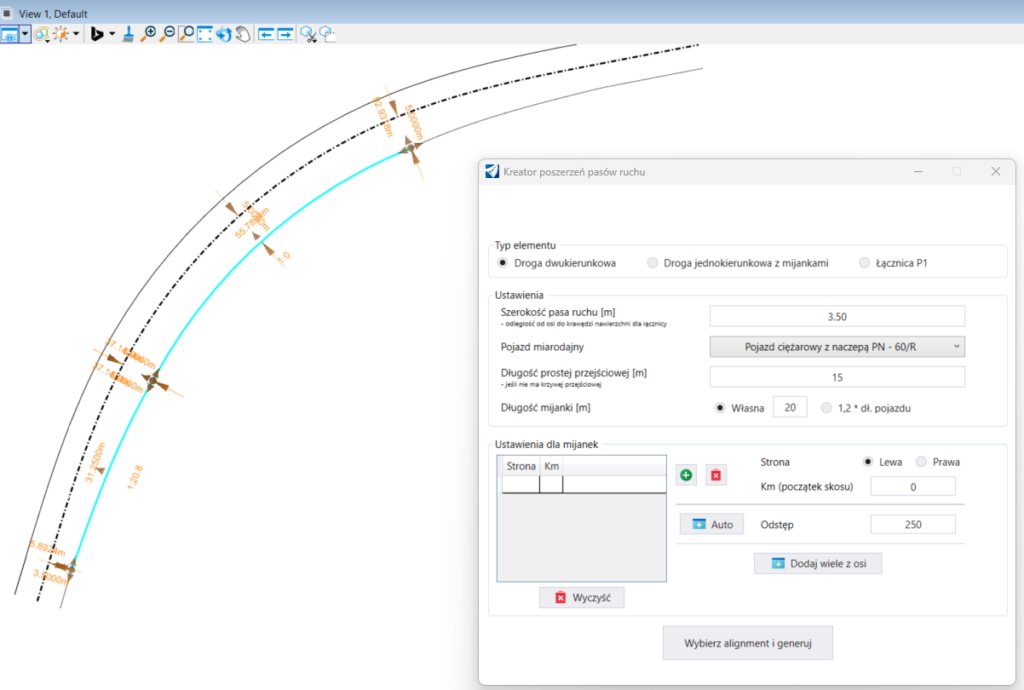
Task: Go to View Previous arrow
Action: (266, 34)
